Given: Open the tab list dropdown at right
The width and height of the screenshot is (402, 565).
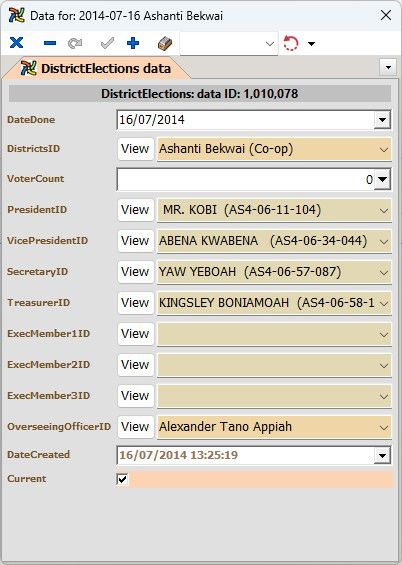Looking at the screenshot, I should [388, 67].
